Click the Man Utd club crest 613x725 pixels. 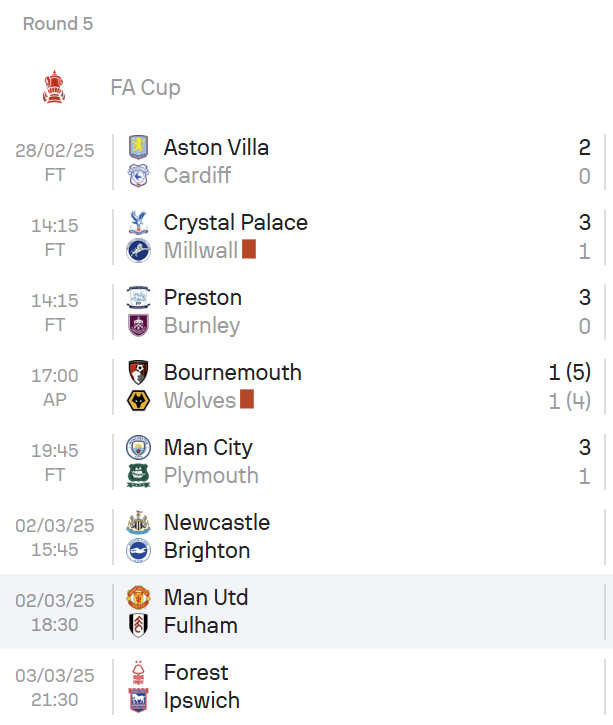[x=138, y=597]
